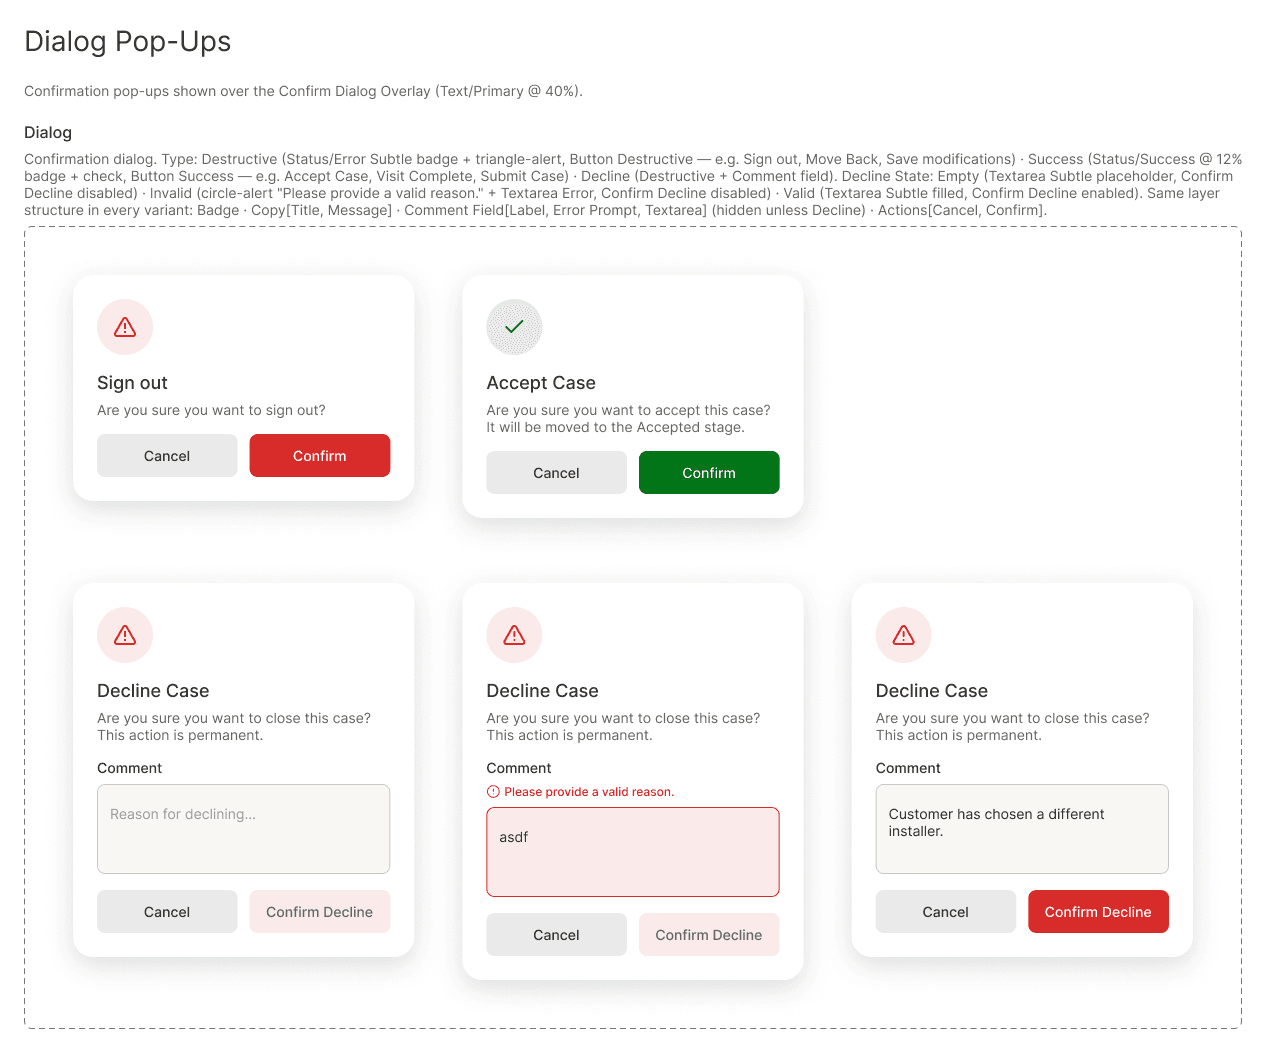
Task: Click the 'Sign out' dialog title
Action: click(132, 383)
